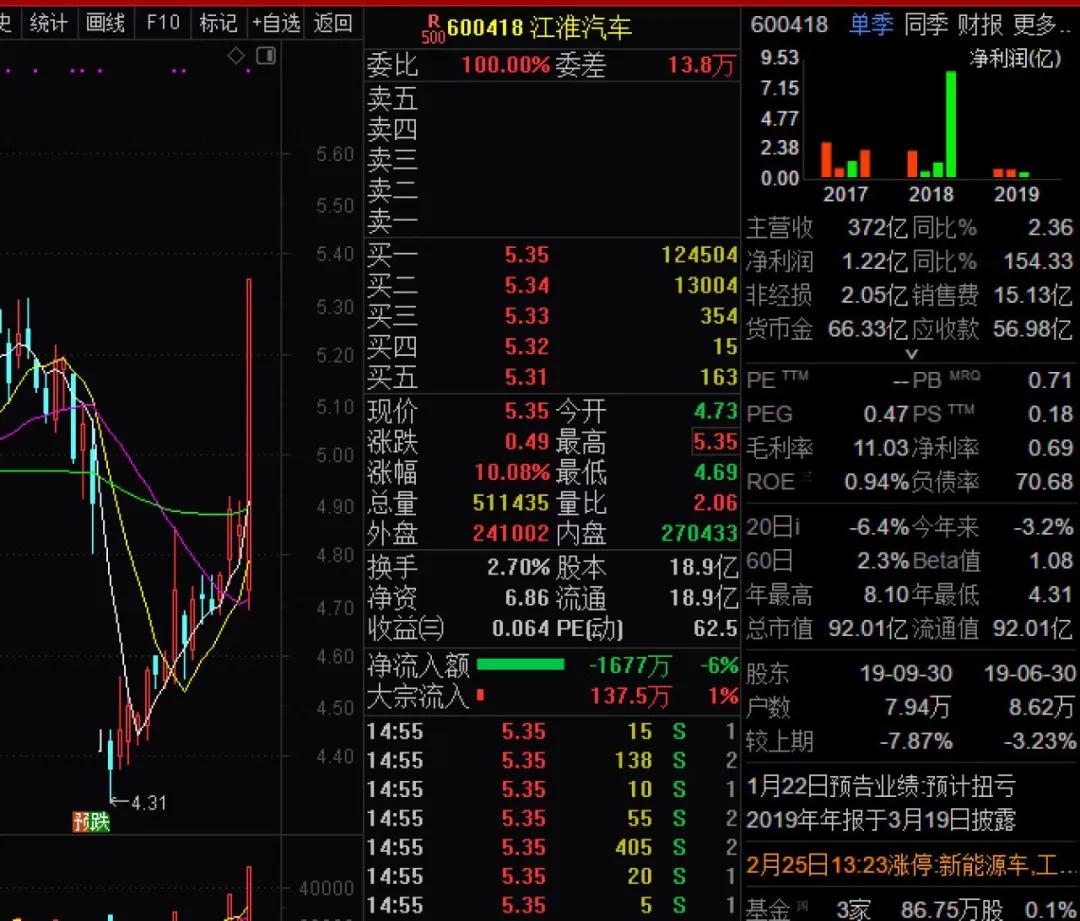Click 今开 value 4.73
This screenshot has height=921, width=1080.
[x=716, y=411]
